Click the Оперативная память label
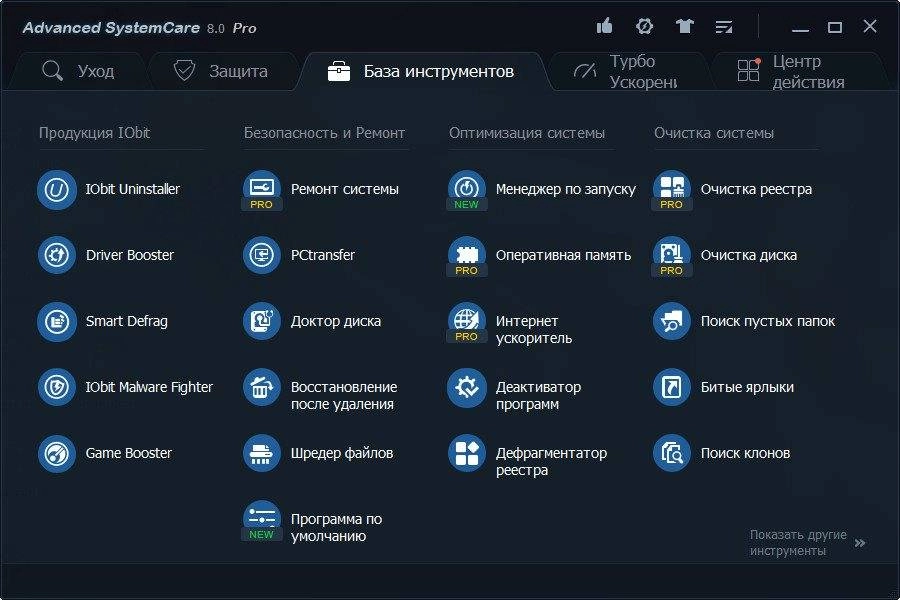 click(x=564, y=255)
